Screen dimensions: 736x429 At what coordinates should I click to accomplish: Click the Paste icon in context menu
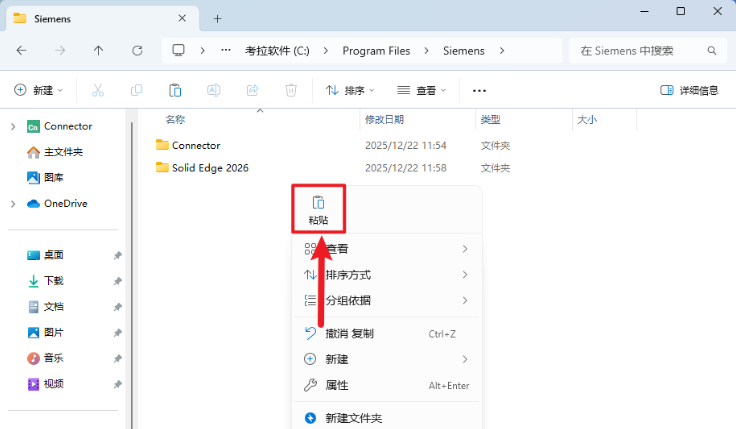318,209
